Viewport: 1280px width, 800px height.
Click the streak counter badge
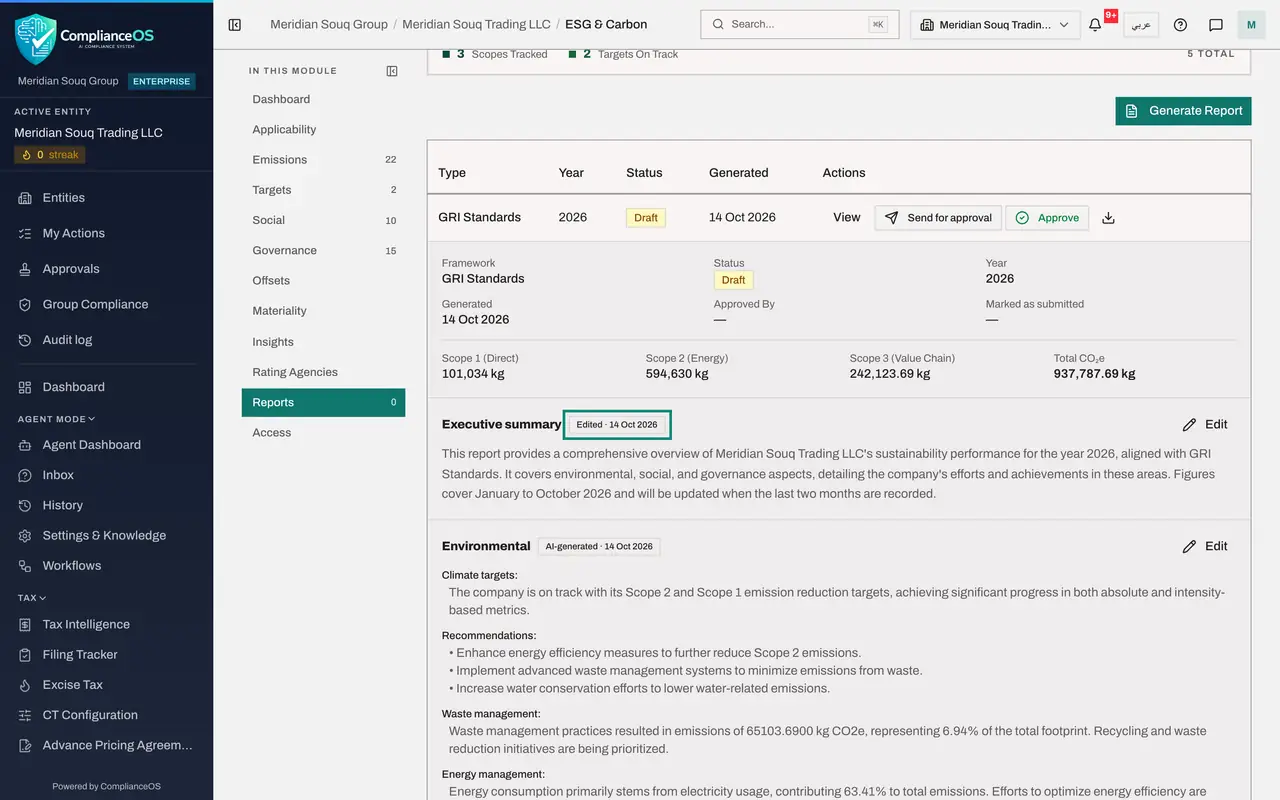click(49, 155)
